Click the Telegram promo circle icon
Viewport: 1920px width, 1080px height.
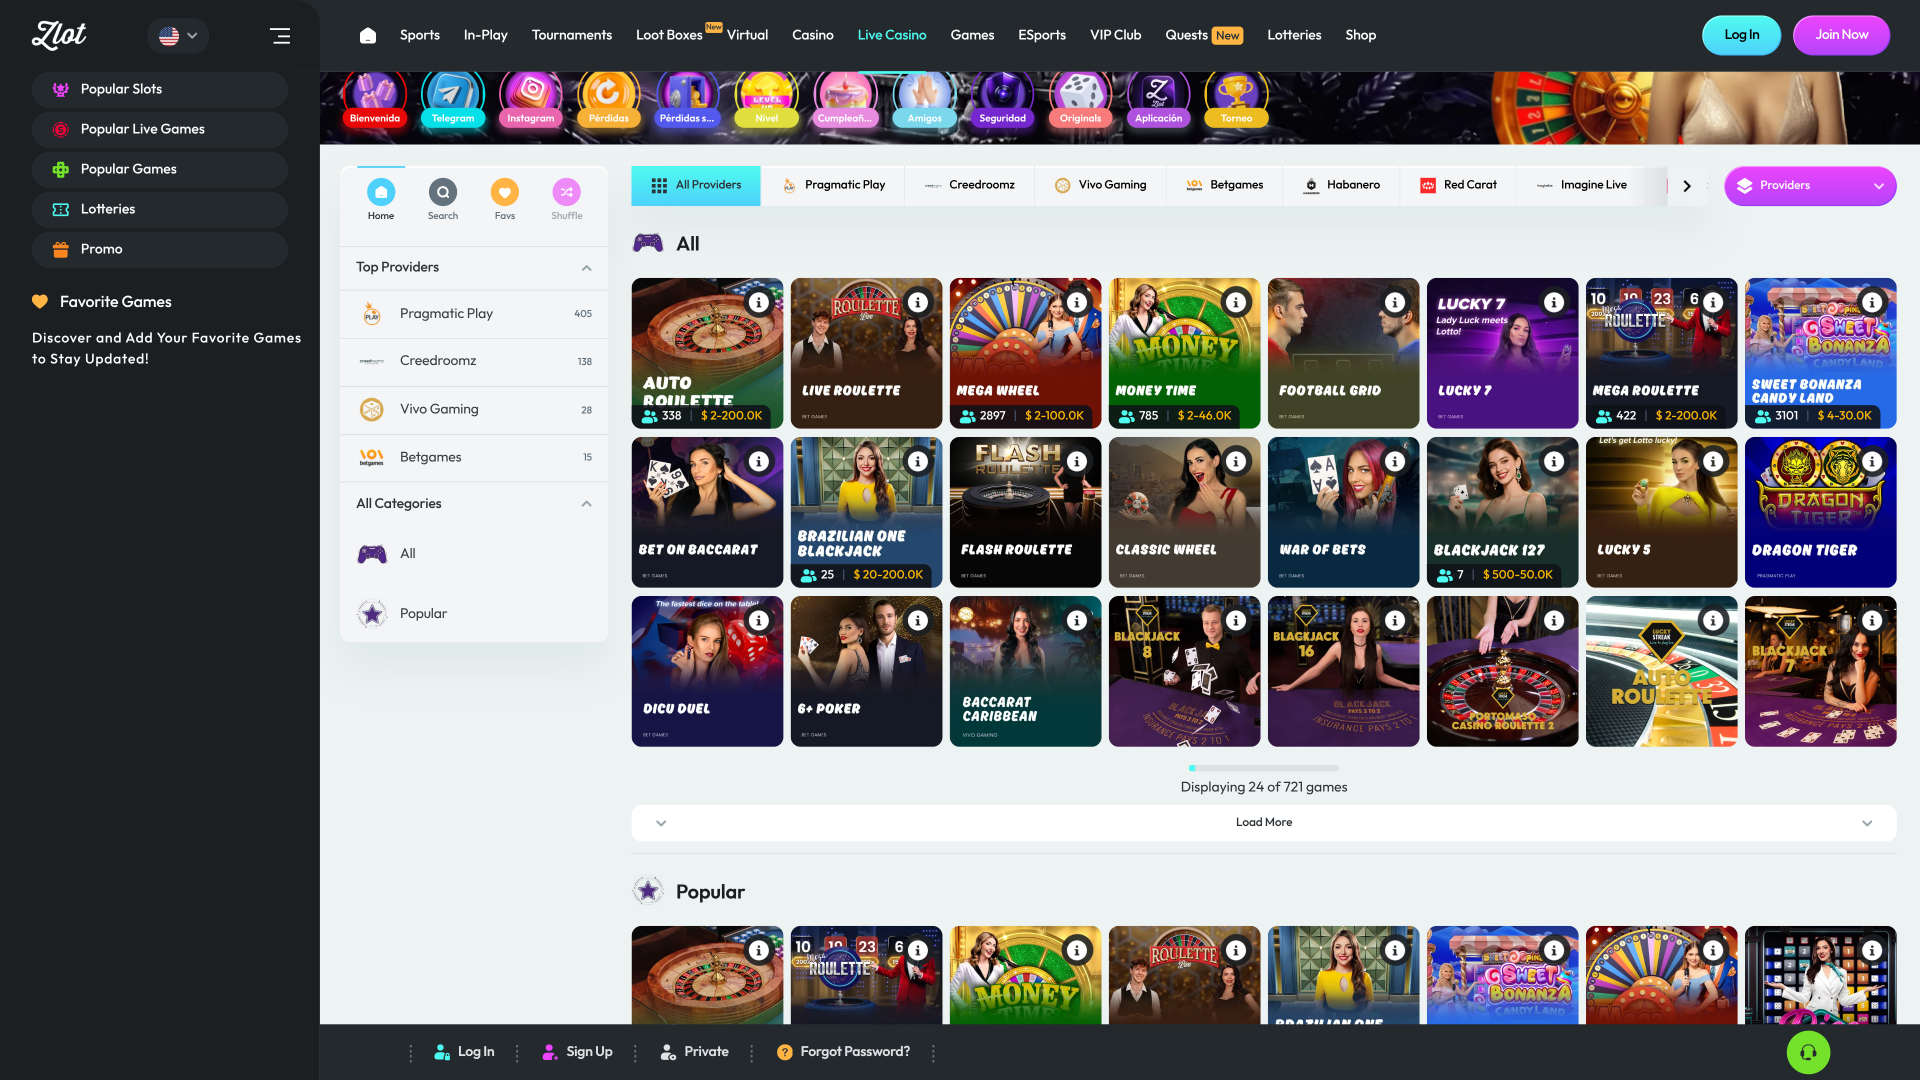(453, 99)
